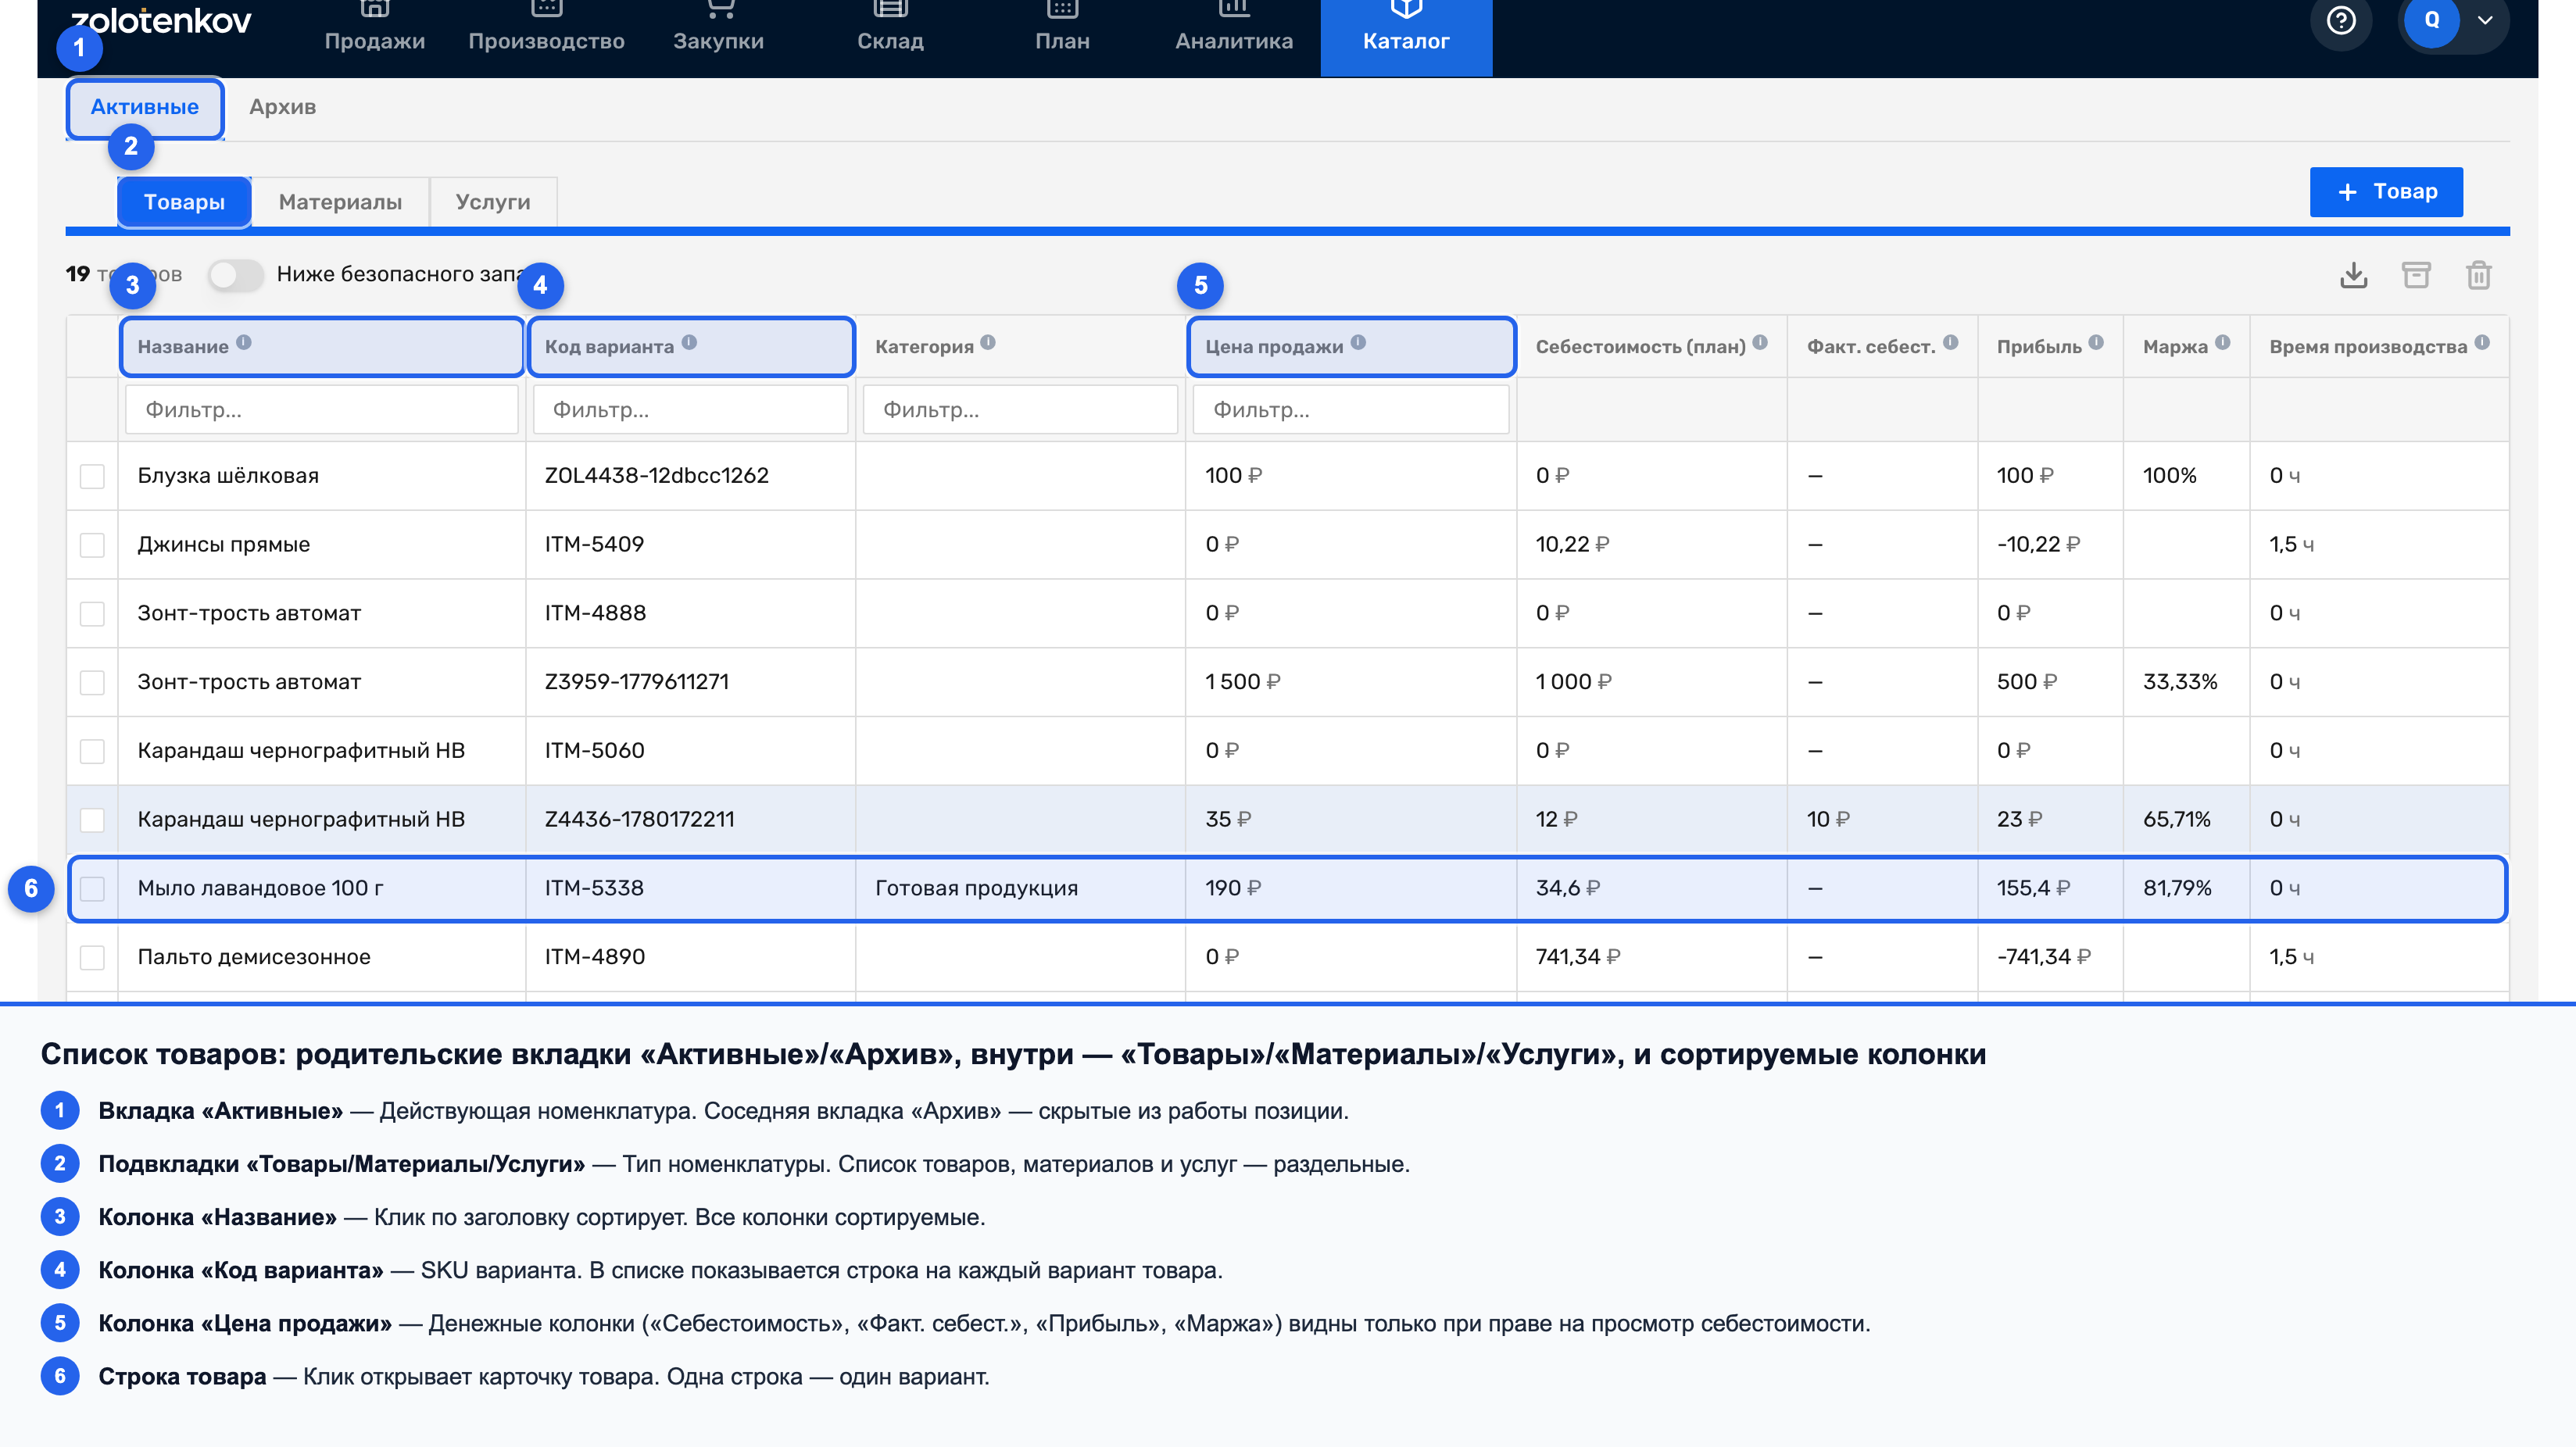Select the Услуги subtab

[x=493, y=202]
